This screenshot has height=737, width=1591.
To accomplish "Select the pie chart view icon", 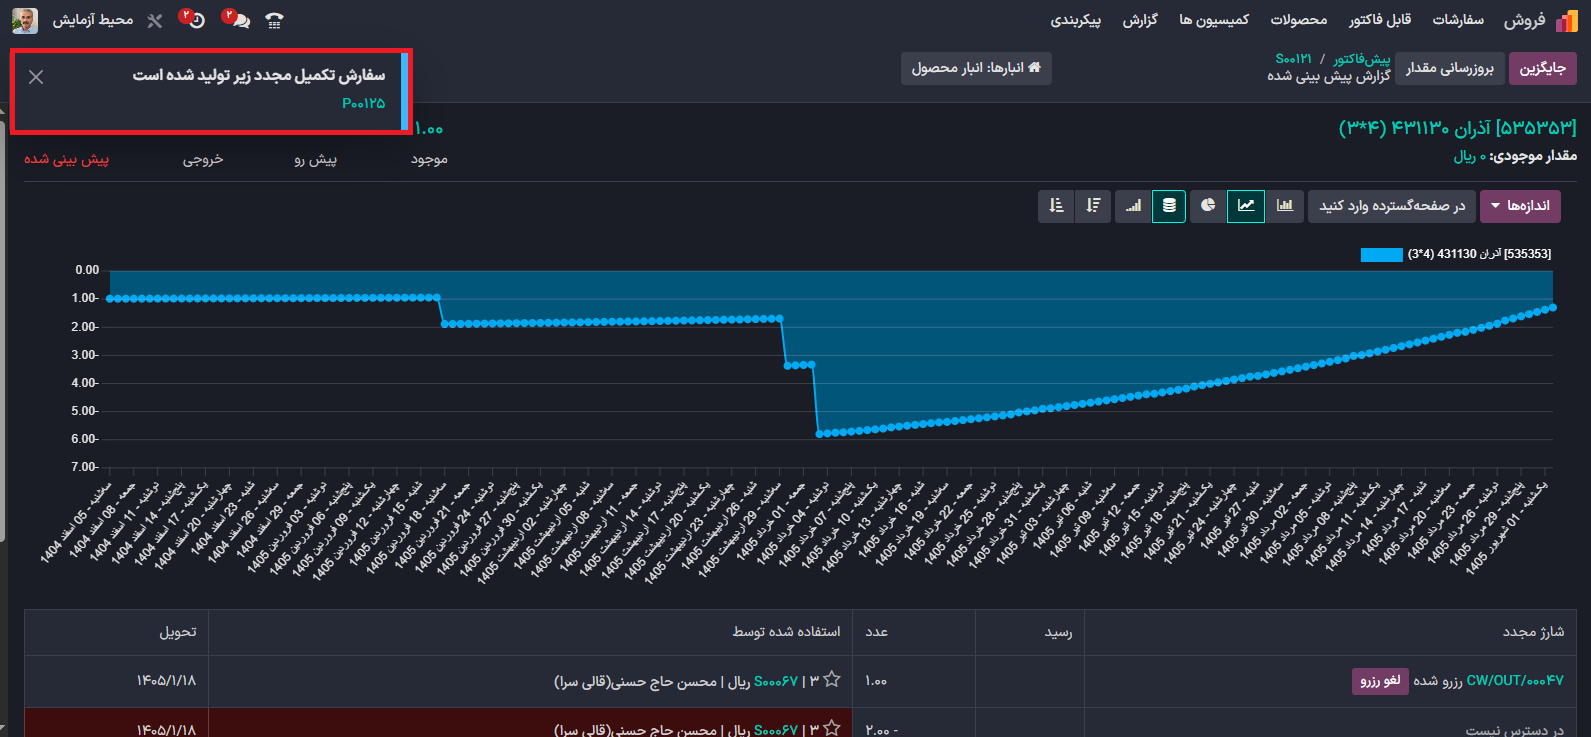I will coord(1208,206).
